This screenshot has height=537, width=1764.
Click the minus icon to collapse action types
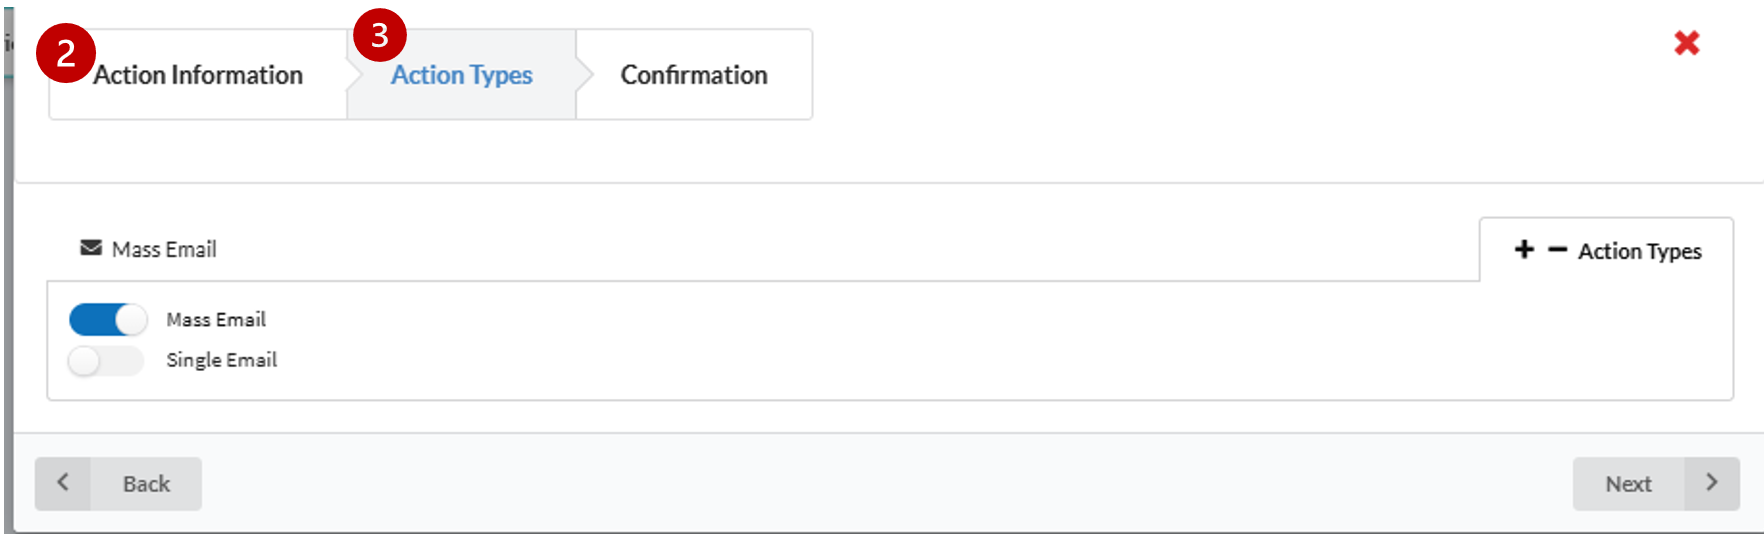point(1557,250)
